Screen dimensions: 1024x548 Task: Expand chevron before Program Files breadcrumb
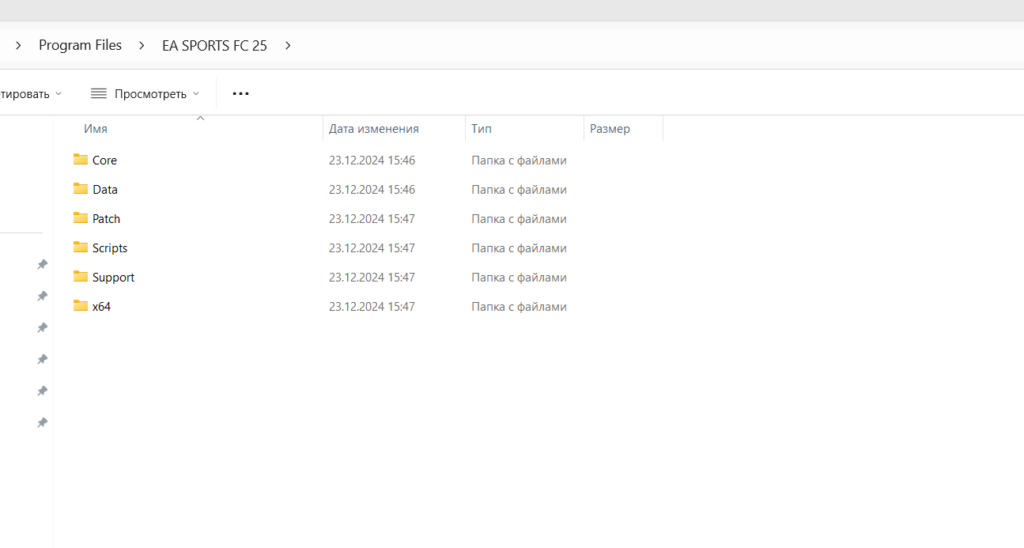click(18, 45)
